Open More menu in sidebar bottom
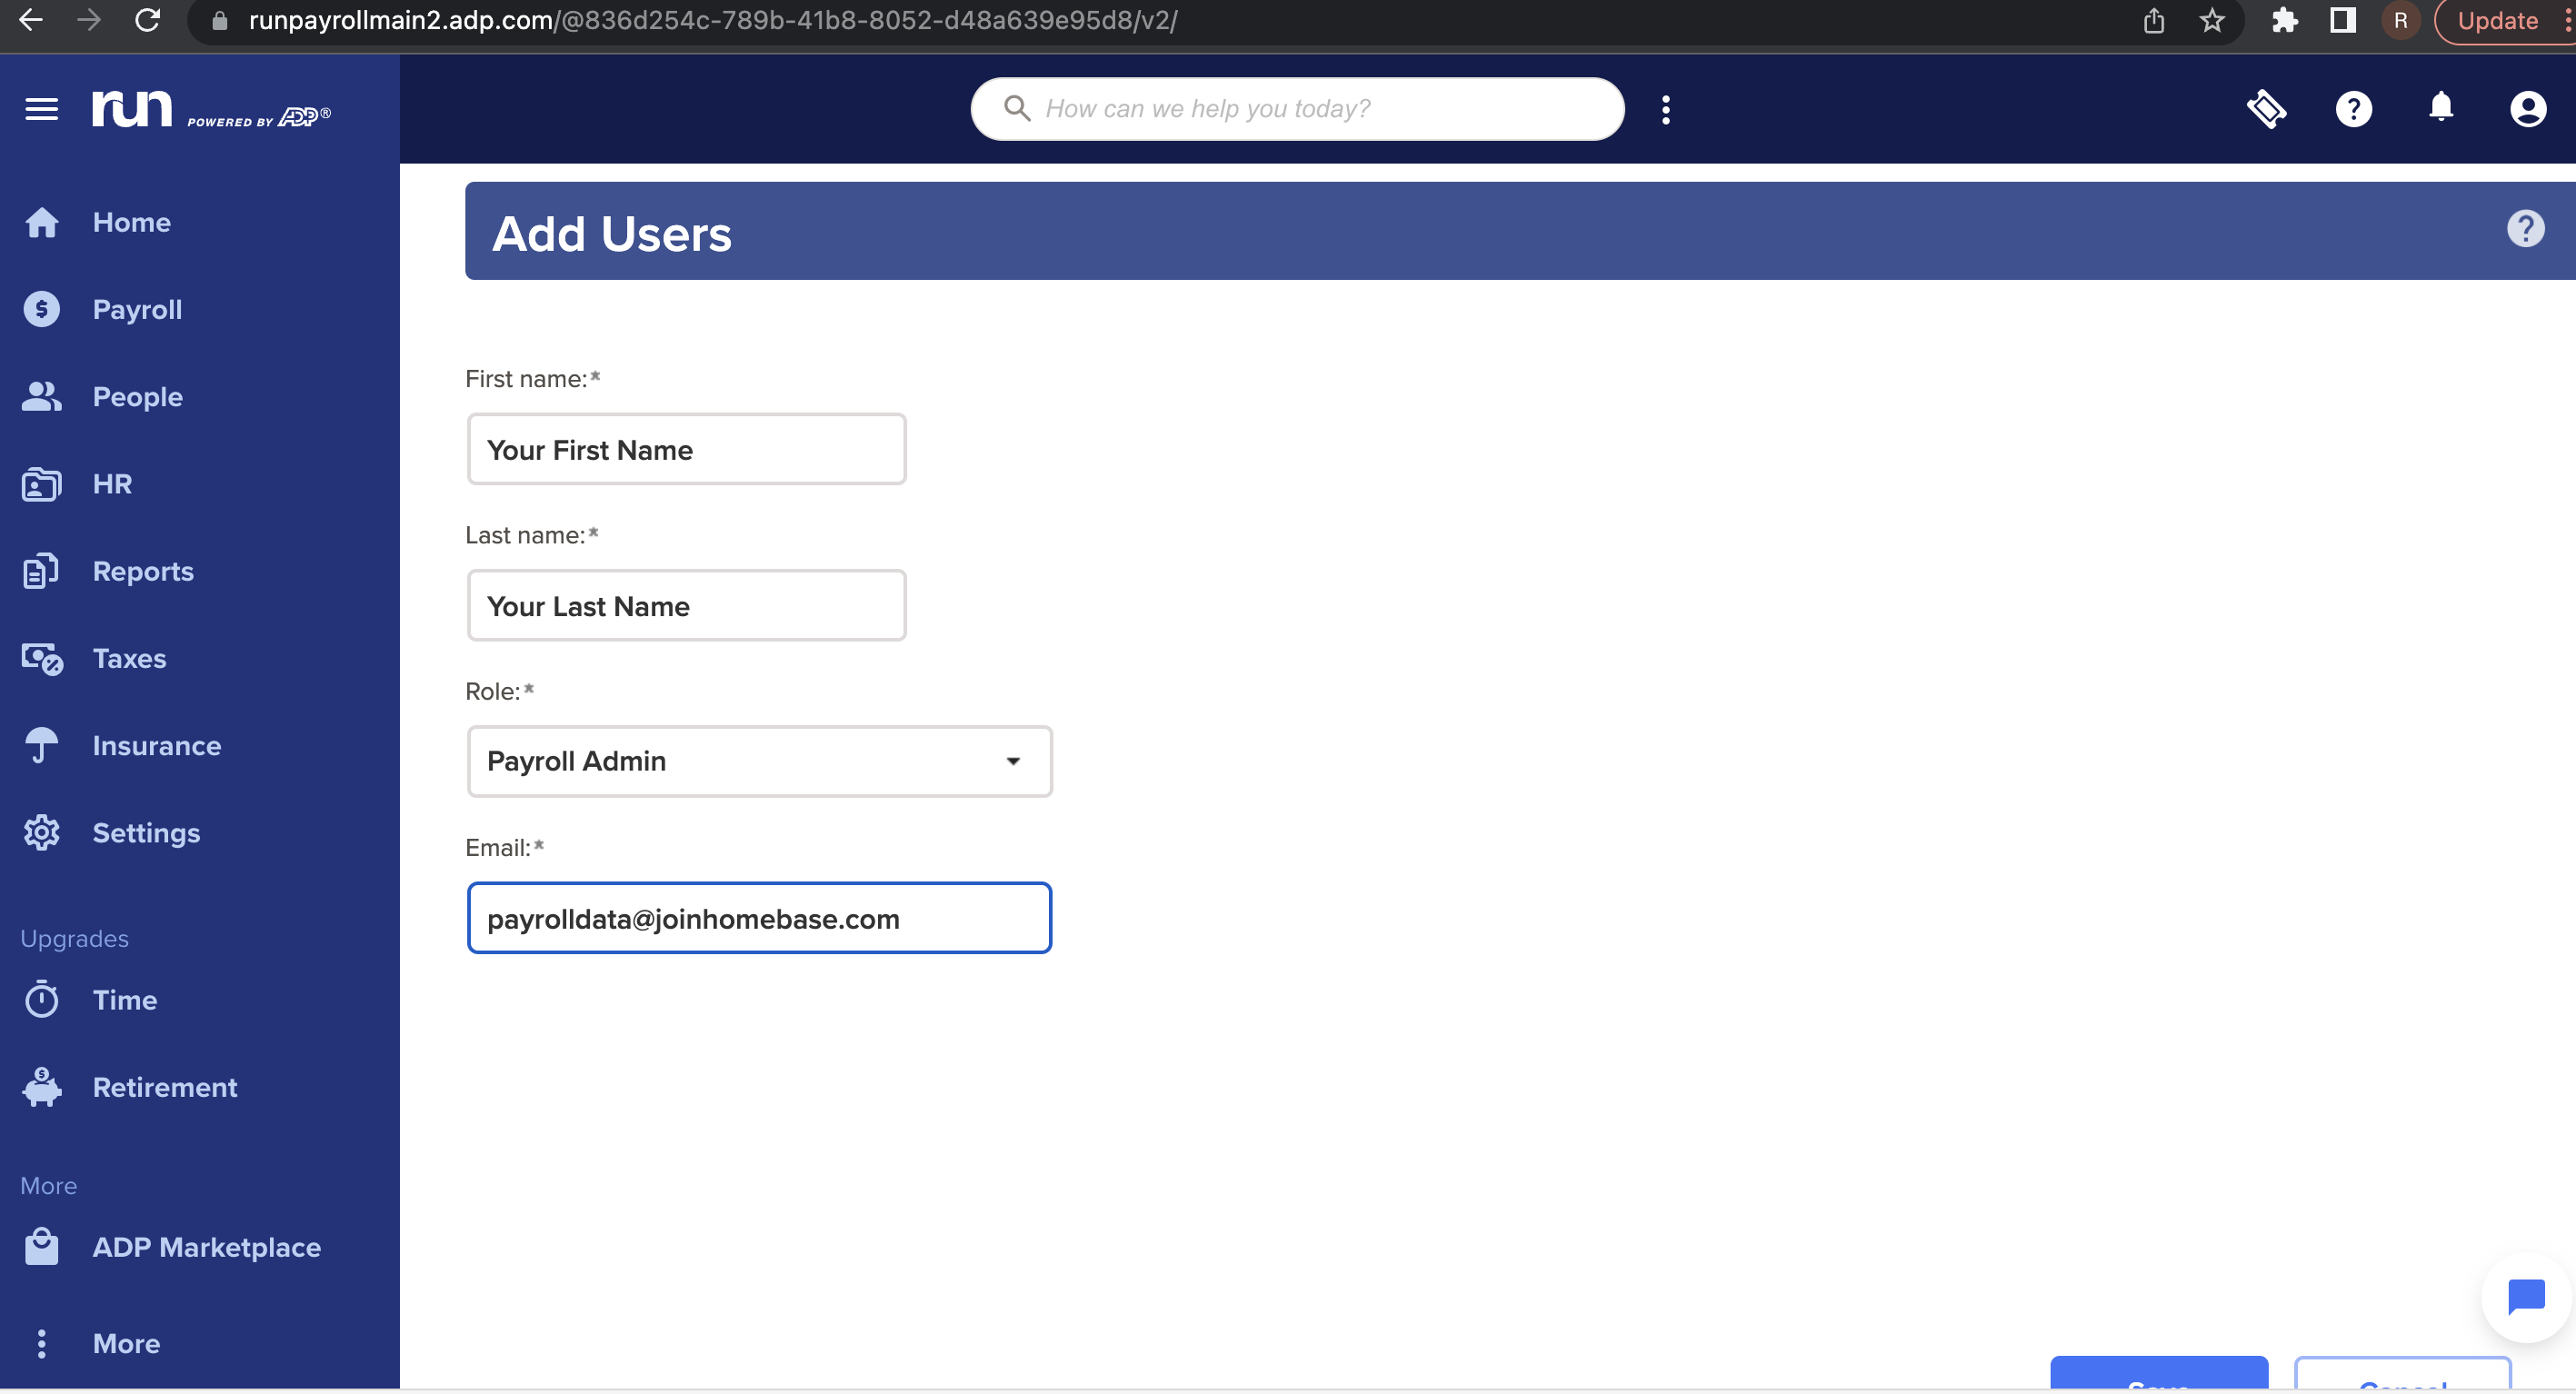 coord(125,1343)
